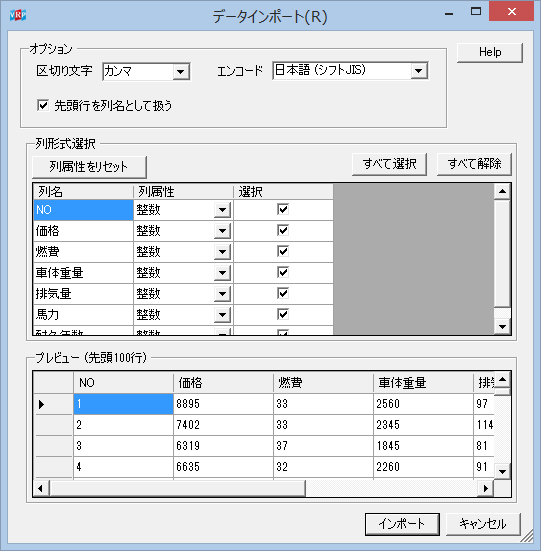Click the 列属性 column header
The width and height of the screenshot is (541, 551).
coord(183,192)
